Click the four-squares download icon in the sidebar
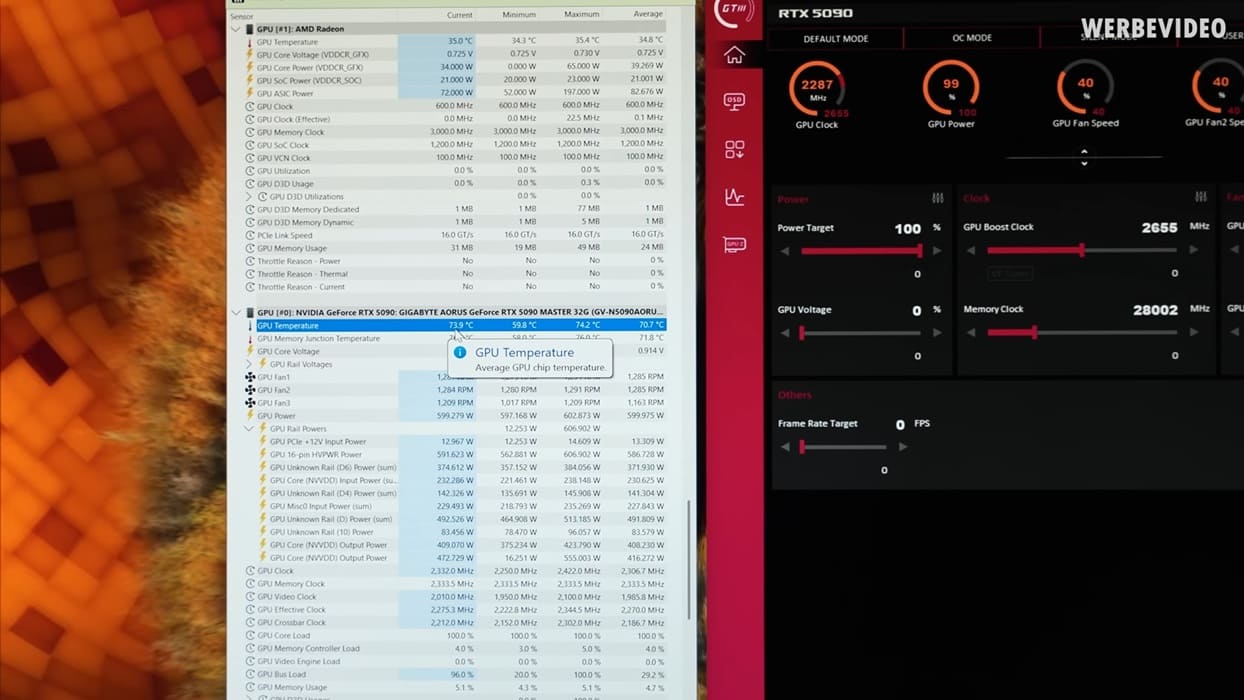Image resolution: width=1244 pixels, height=700 pixels. coord(734,150)
